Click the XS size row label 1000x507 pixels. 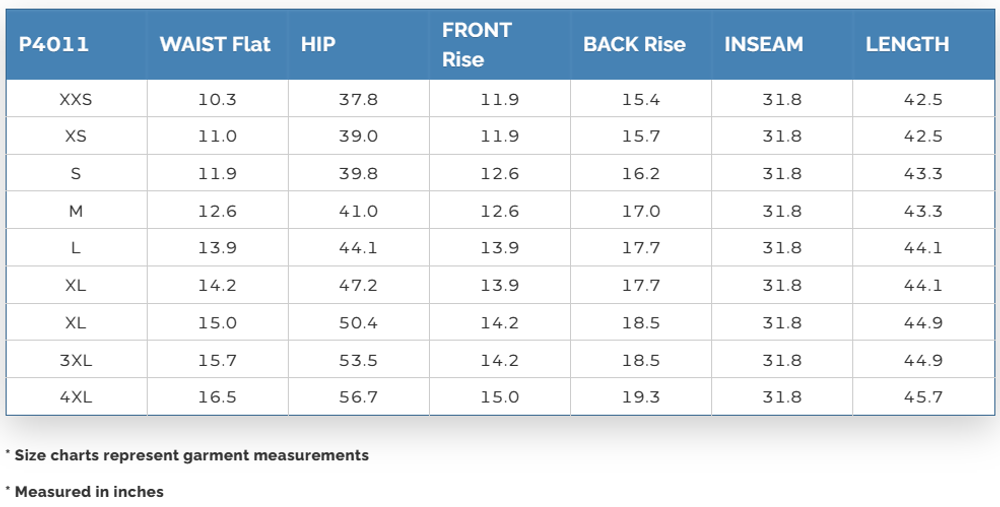point(76,137)
